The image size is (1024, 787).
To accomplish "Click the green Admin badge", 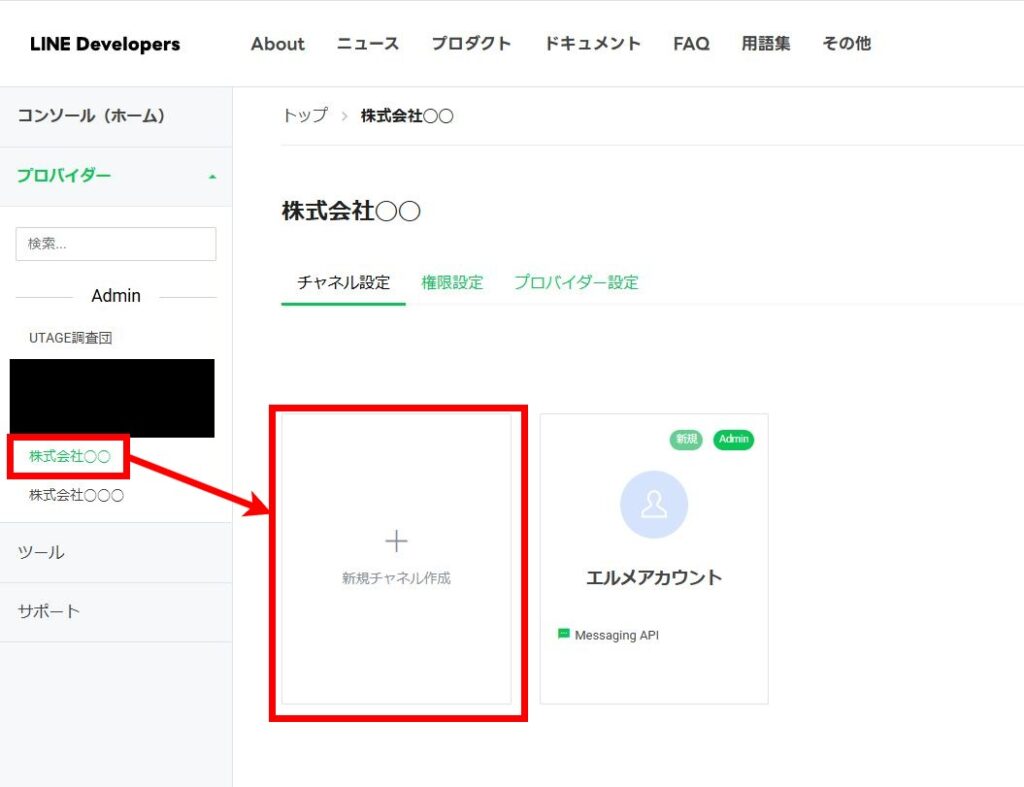I will pos(733,440).
